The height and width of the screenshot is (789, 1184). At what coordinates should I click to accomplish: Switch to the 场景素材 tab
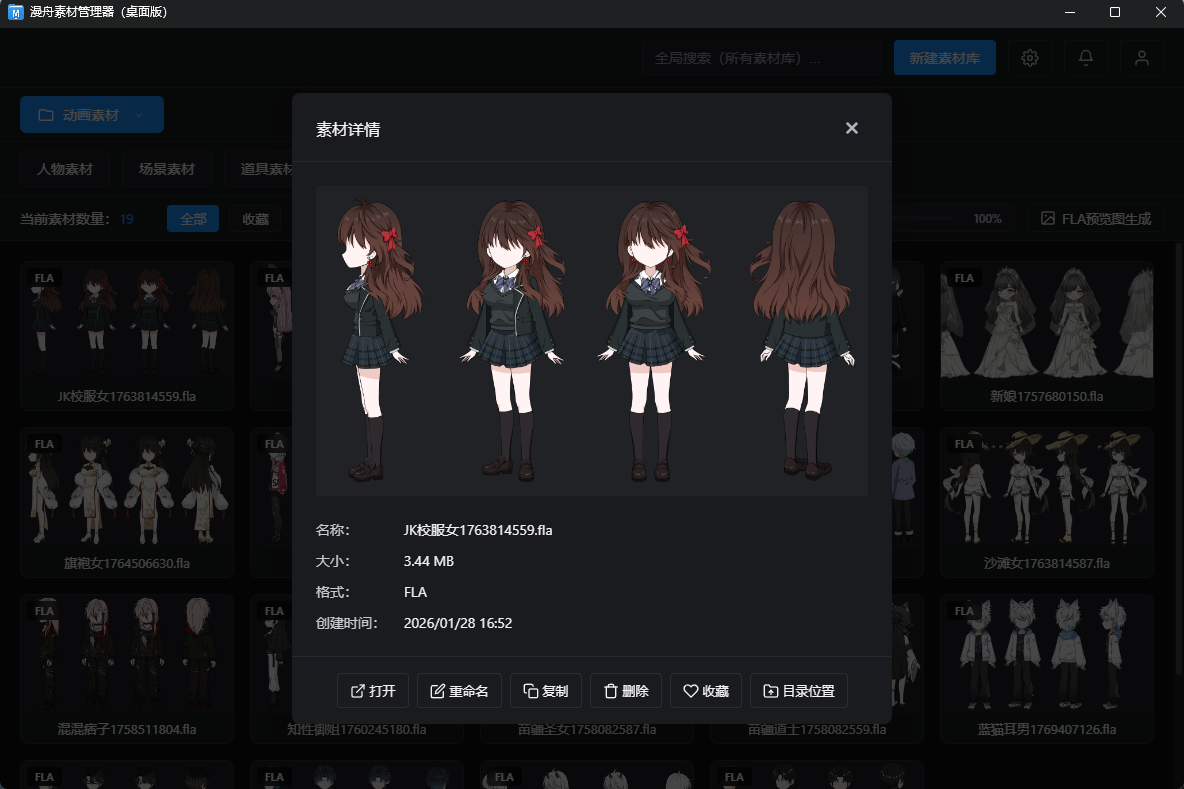coord(167,169)
